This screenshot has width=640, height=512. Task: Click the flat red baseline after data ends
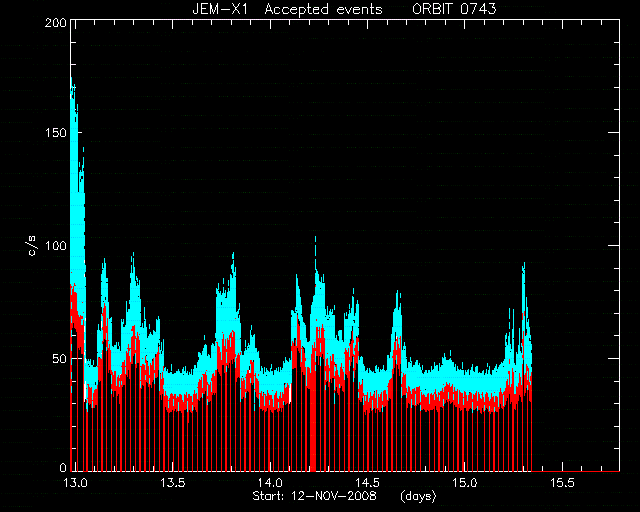pyautogui.click(x=576, y=471)
